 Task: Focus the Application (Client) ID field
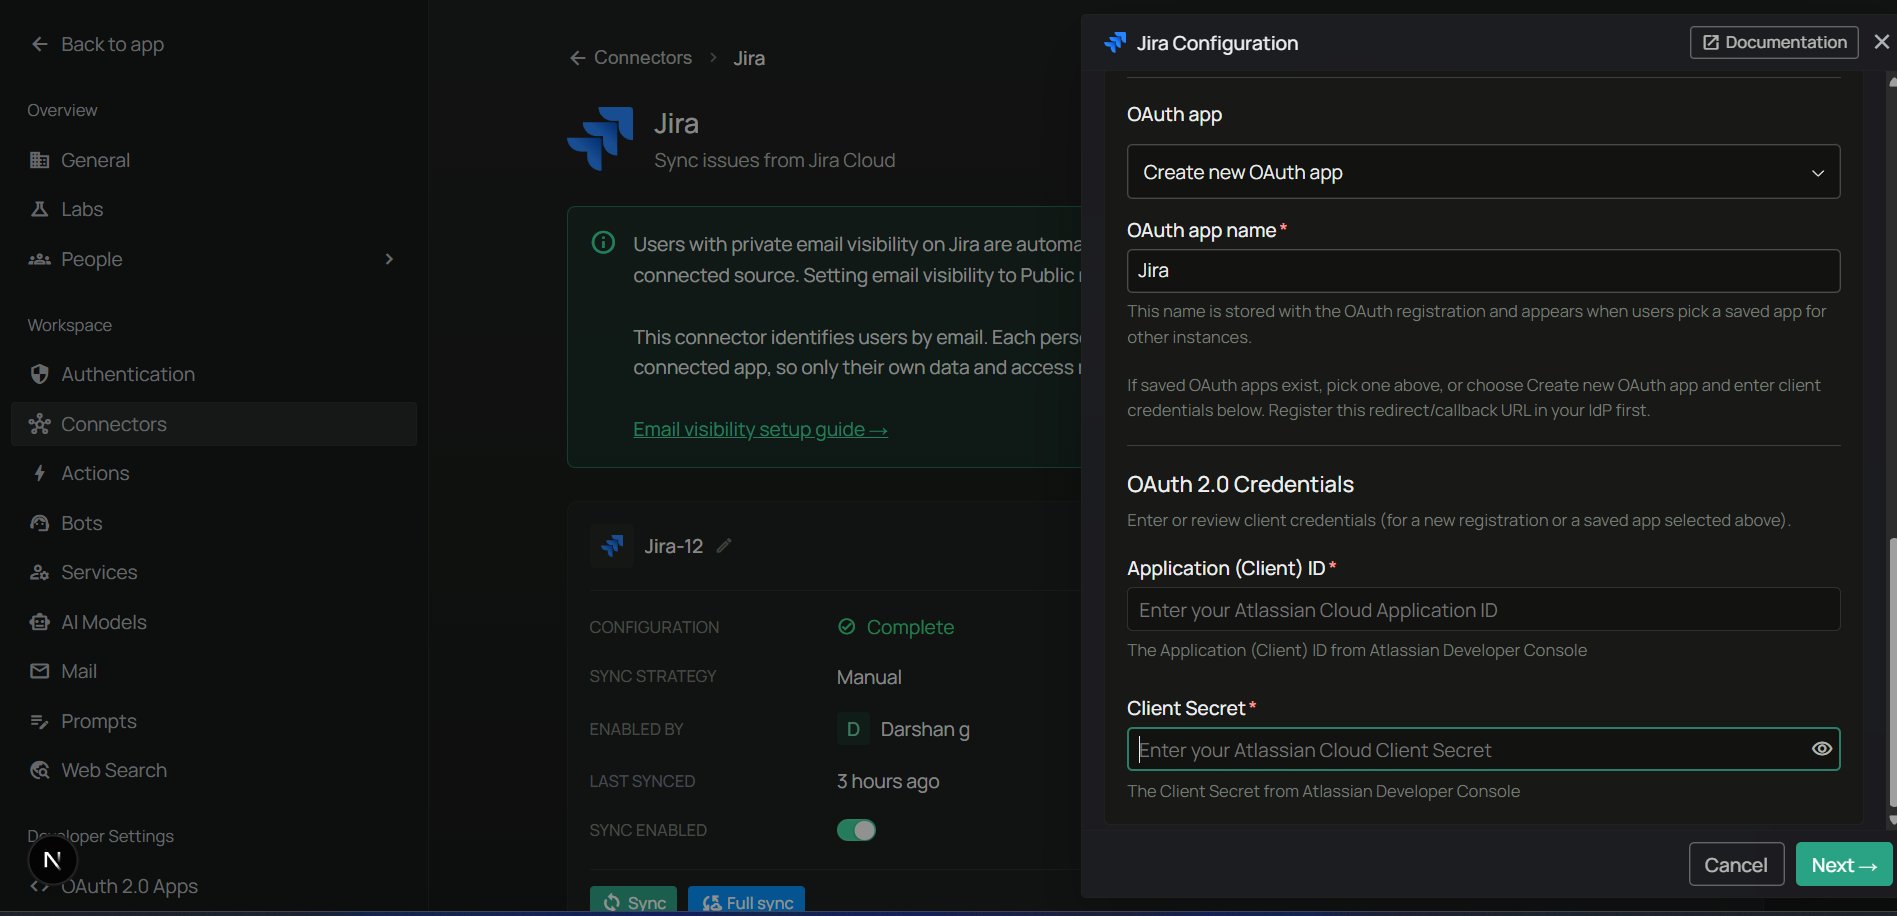(x=1483, y=609)
